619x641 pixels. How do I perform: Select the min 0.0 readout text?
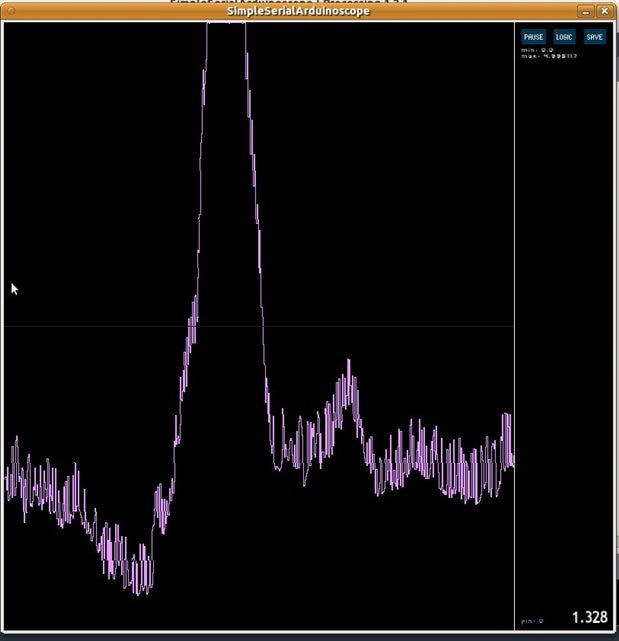pos(538,50)
